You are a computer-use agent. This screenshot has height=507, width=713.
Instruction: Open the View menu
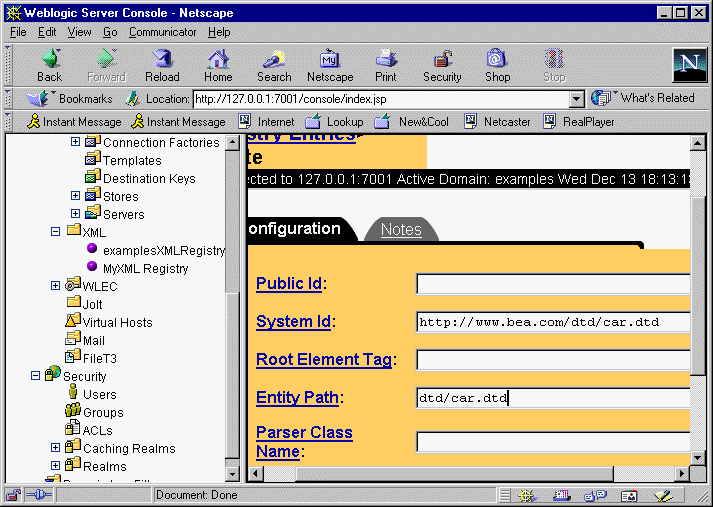[x=80, y=32]
